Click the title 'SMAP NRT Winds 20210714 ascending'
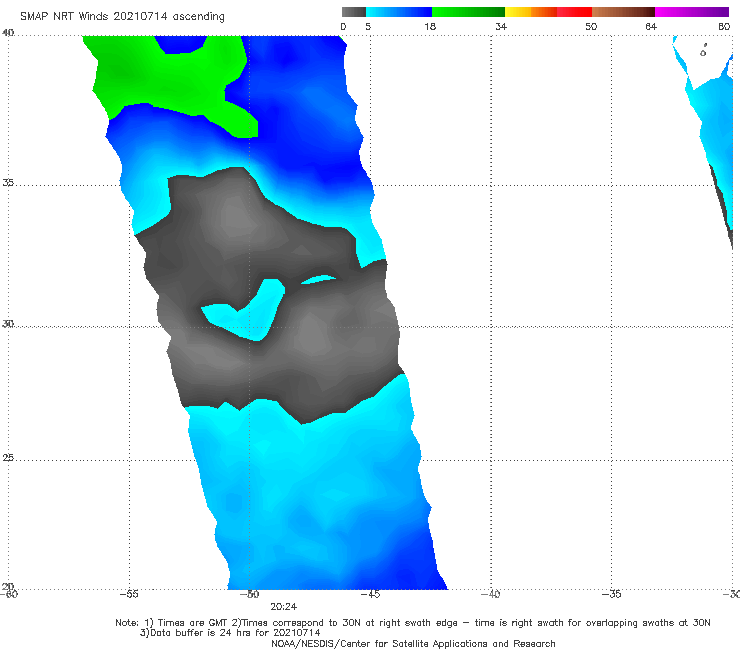Screen dimensions: 740x650 tap(122, 16)
